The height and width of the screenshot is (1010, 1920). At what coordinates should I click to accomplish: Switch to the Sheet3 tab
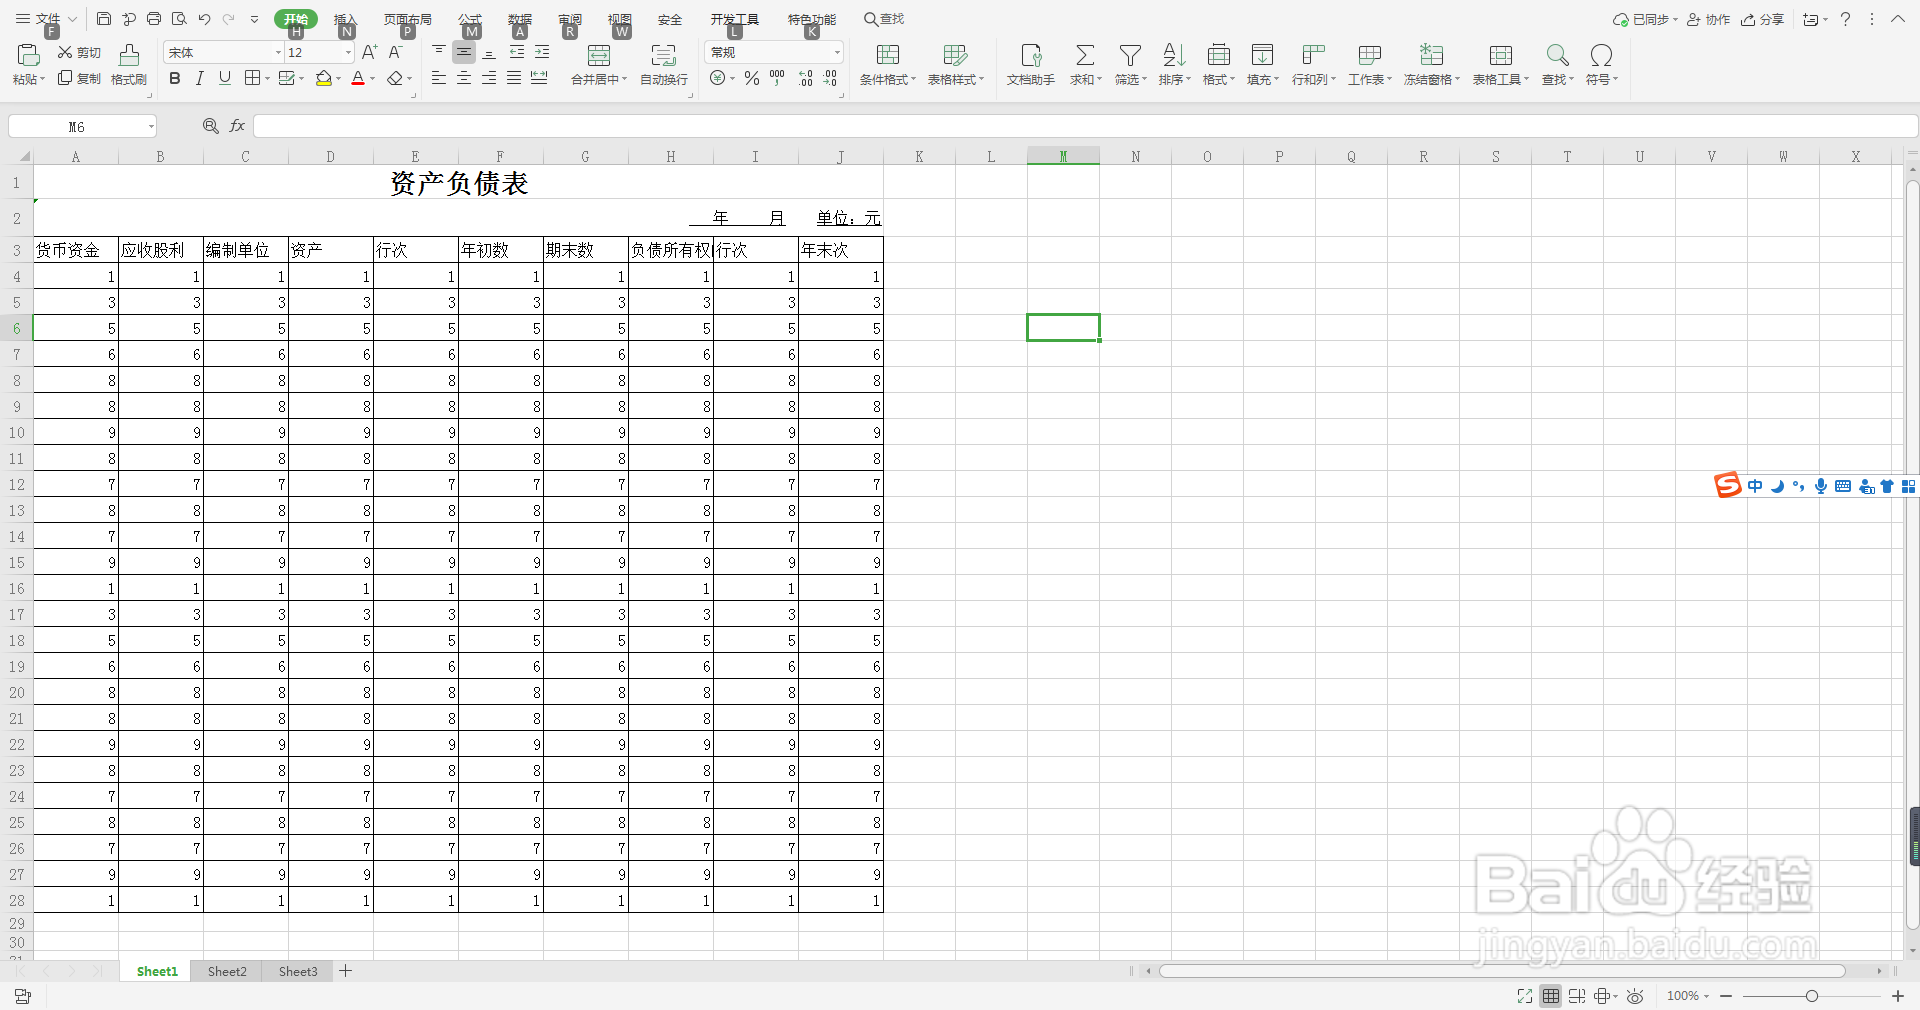(298, 971)
